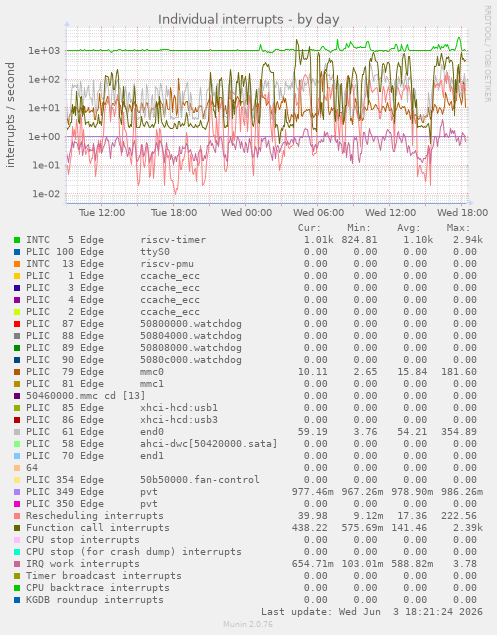The height and width of the screenshot is (635, 497).
Task: Click the 'Tue 12:00' x-axis label
Action: point(102,213)
